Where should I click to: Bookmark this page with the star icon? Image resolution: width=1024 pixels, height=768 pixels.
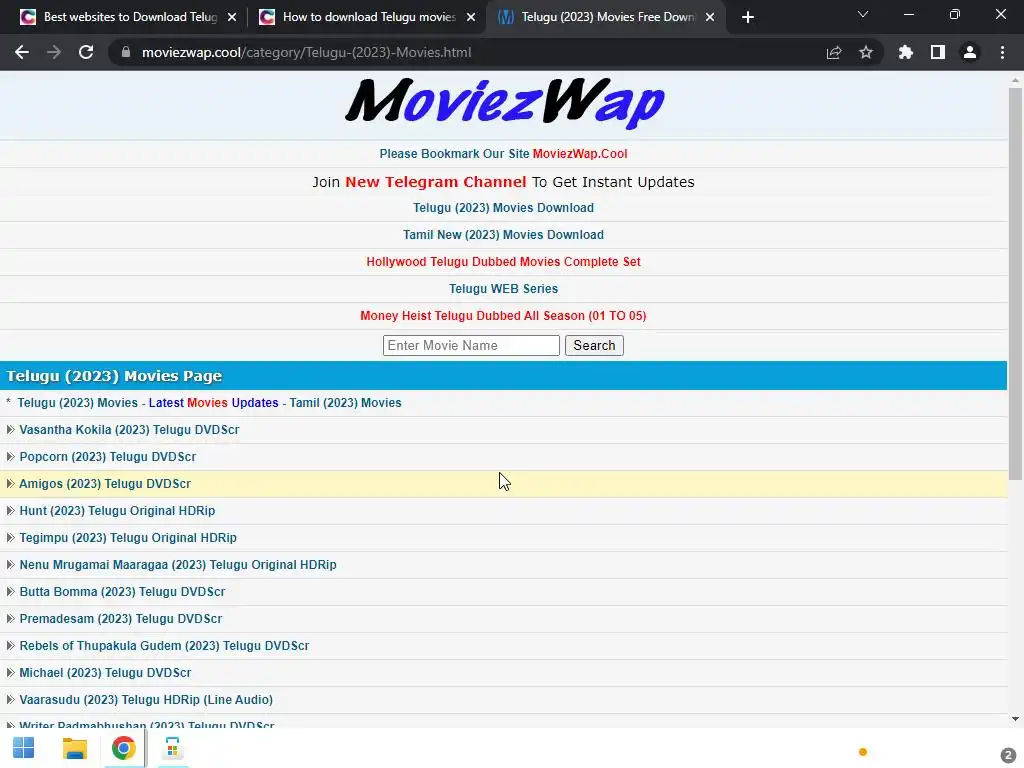[x=866, y=52]
